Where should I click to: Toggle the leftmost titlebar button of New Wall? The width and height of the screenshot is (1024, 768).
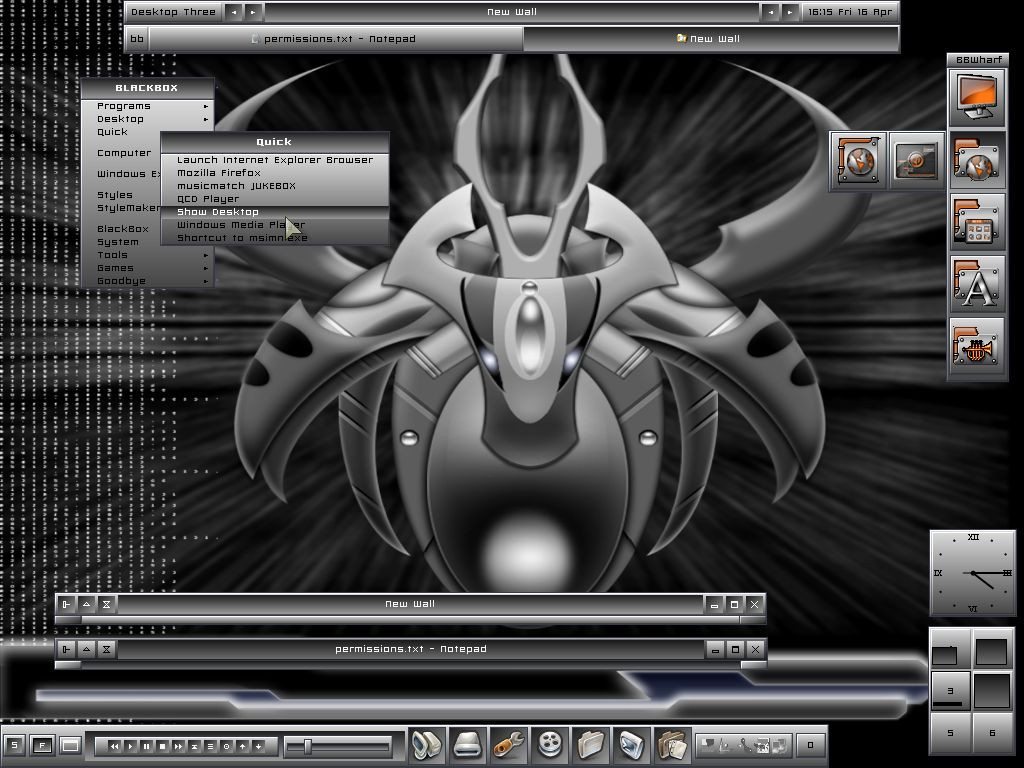click(x=66, y=604)
